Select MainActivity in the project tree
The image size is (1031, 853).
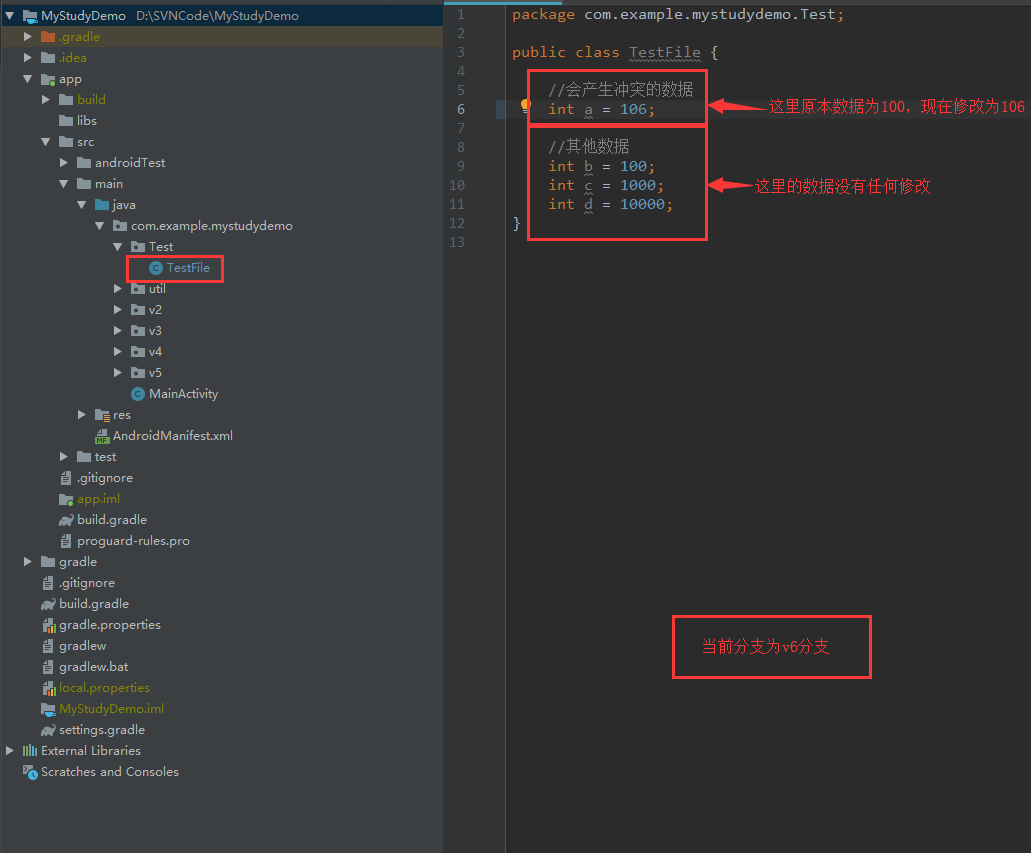183,393
